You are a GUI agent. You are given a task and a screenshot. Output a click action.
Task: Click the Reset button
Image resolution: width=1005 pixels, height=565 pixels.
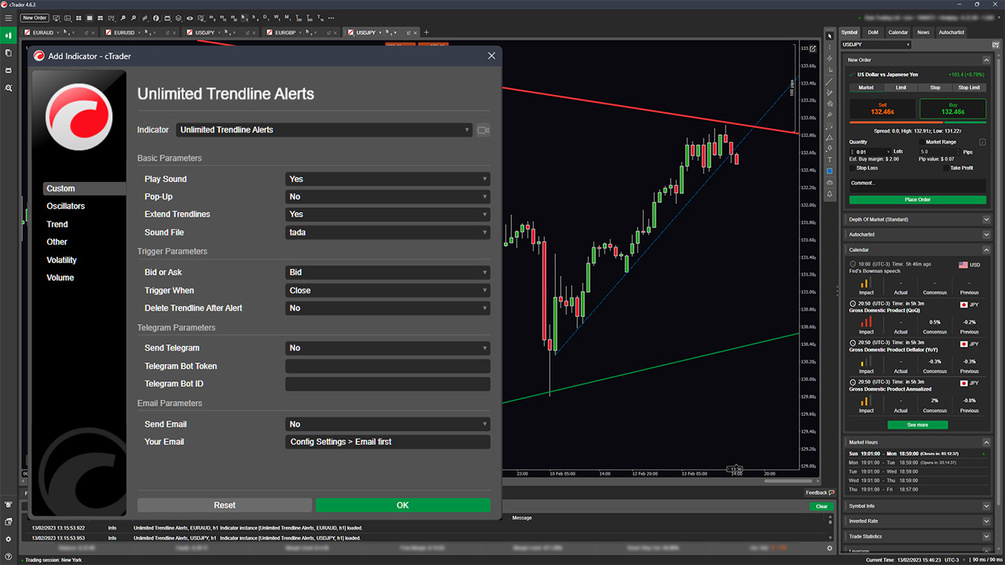[224, 505]
